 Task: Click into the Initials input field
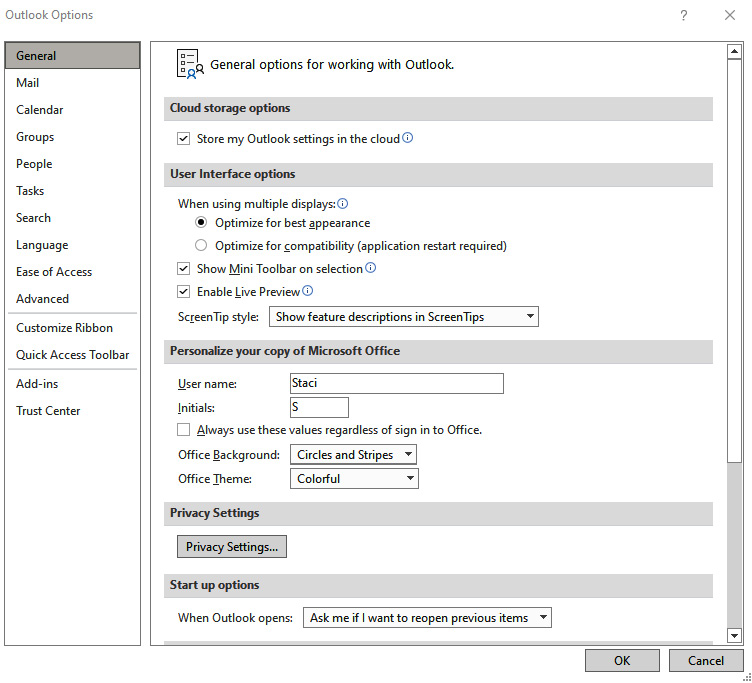[x=319, y=407]
